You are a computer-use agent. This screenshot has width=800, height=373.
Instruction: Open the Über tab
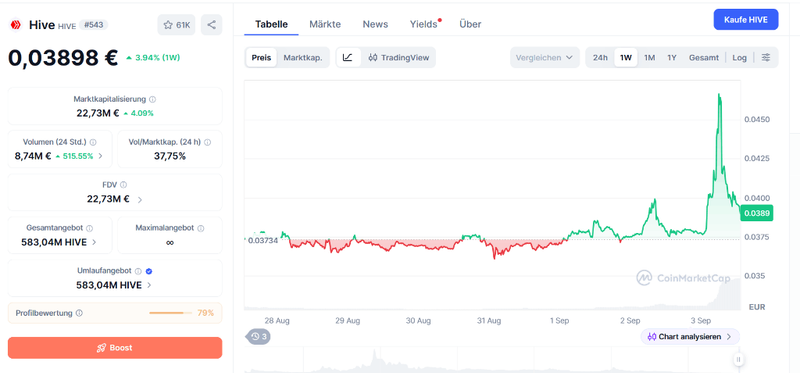470,24
